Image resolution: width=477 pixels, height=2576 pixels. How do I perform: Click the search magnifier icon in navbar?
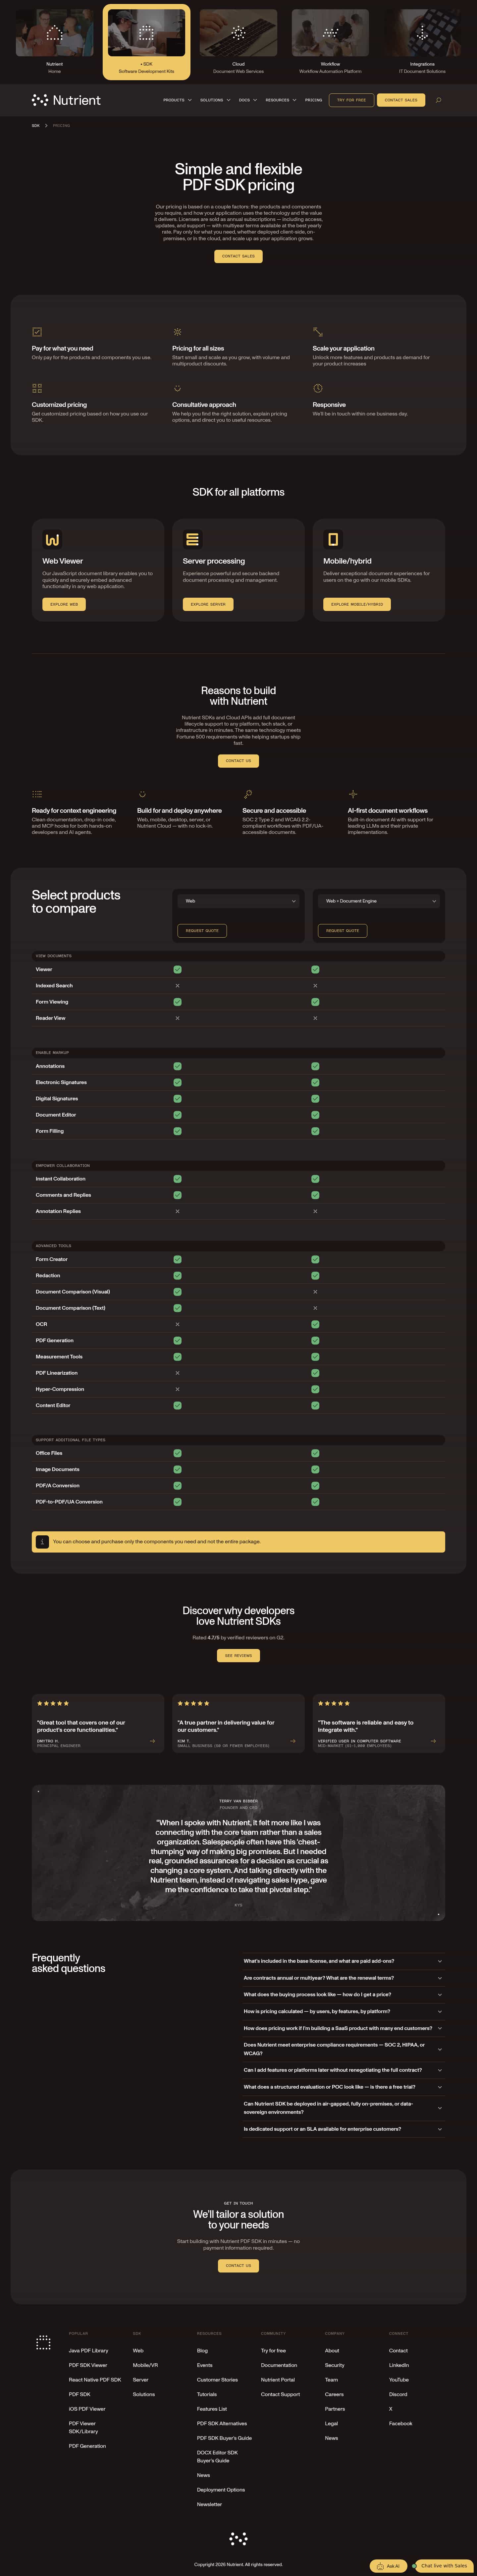[438, 100]
